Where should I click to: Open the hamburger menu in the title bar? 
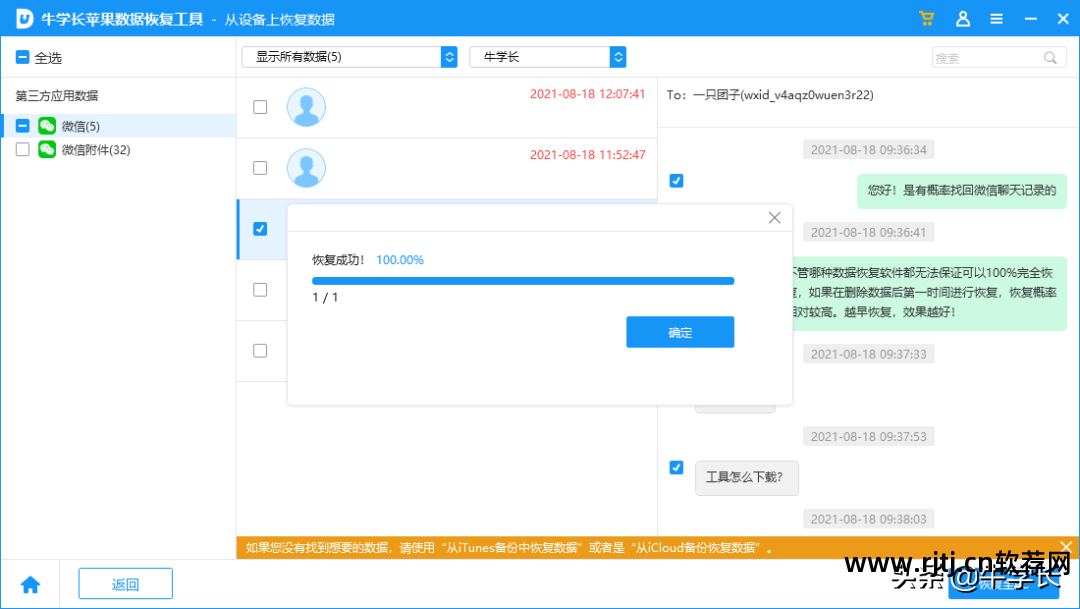[x=996, y=18]
